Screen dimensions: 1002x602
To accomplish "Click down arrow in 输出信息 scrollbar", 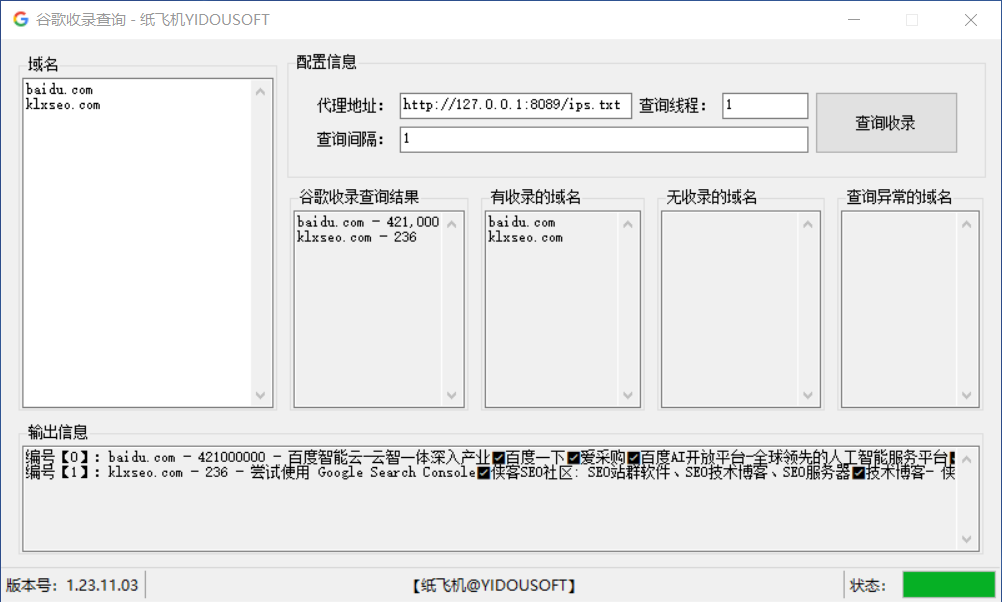I will (x=966, y=539).
